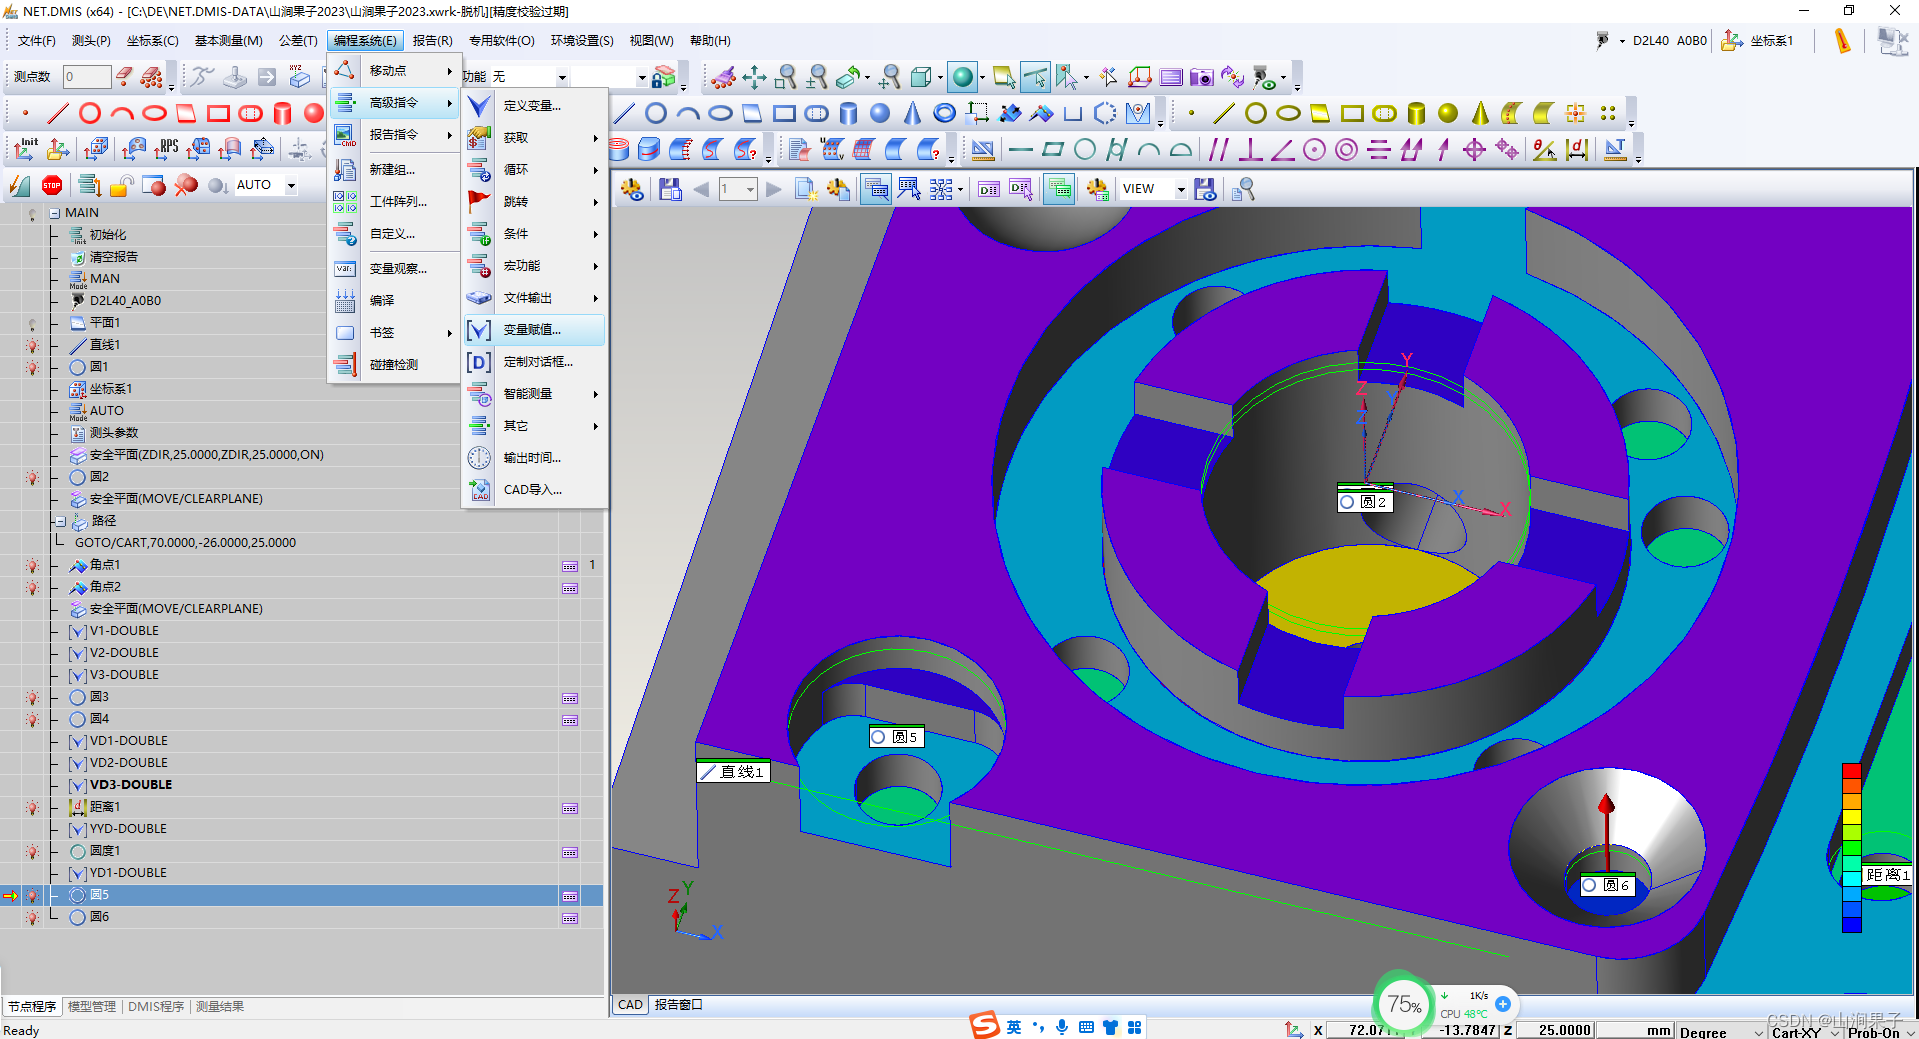The width and height of the screenshot is (1919, 1039).
Task: Choose 定义变量... from the submenu
Action: point(535,106)
